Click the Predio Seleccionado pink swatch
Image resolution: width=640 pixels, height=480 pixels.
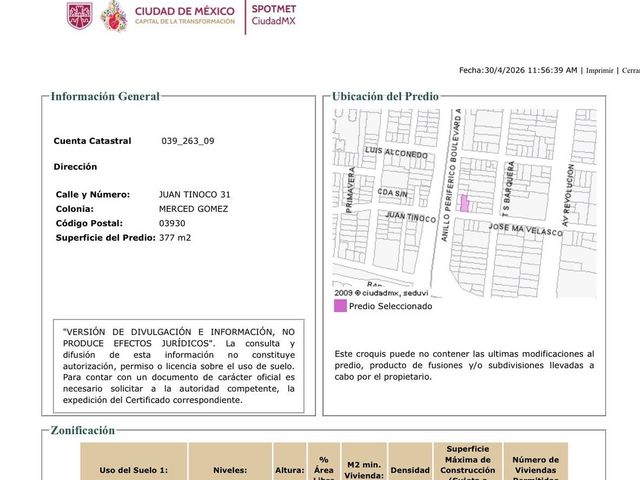click(340, 306)
